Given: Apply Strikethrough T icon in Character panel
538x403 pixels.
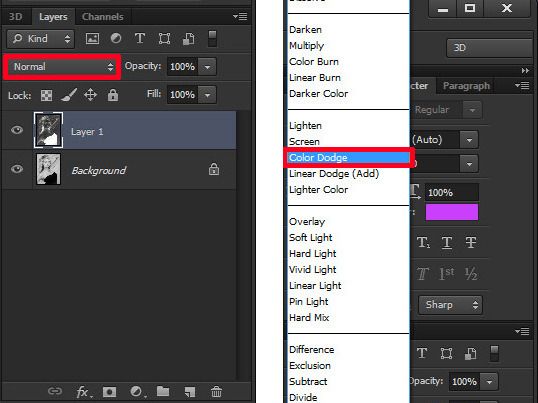Looking at the screenshot, I should click(x=471, y=243).
